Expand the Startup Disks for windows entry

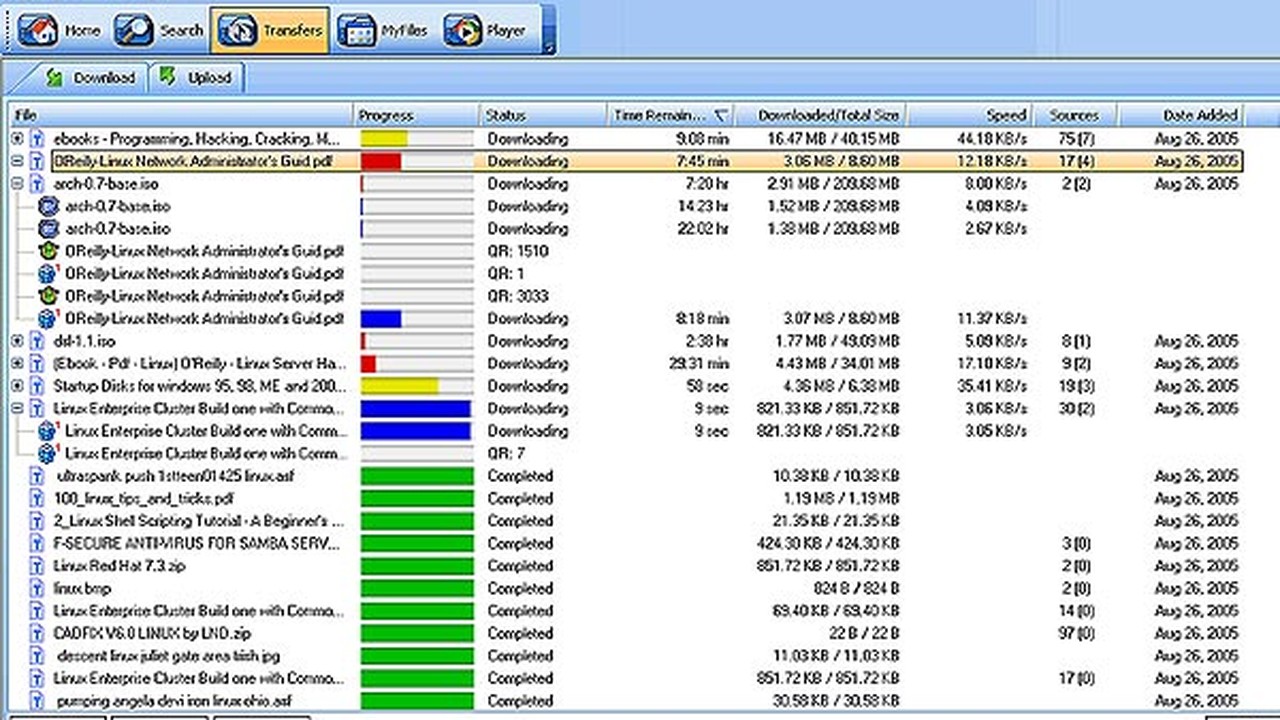17,386
